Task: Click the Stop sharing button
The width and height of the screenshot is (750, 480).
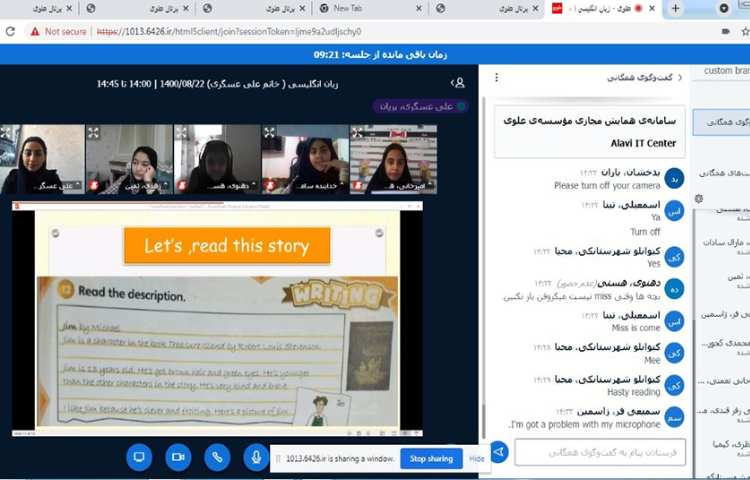Action: (x=430, y=459)
